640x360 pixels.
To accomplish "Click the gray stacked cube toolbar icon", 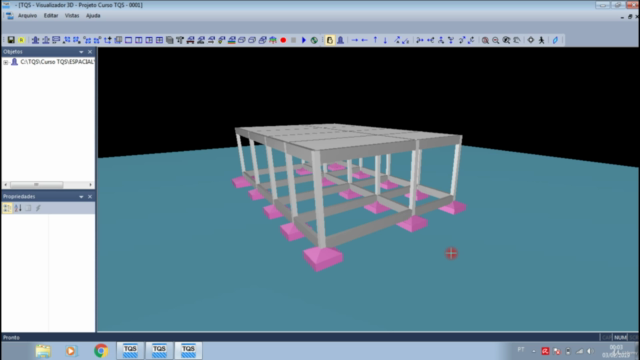I will tap(170, 40).
